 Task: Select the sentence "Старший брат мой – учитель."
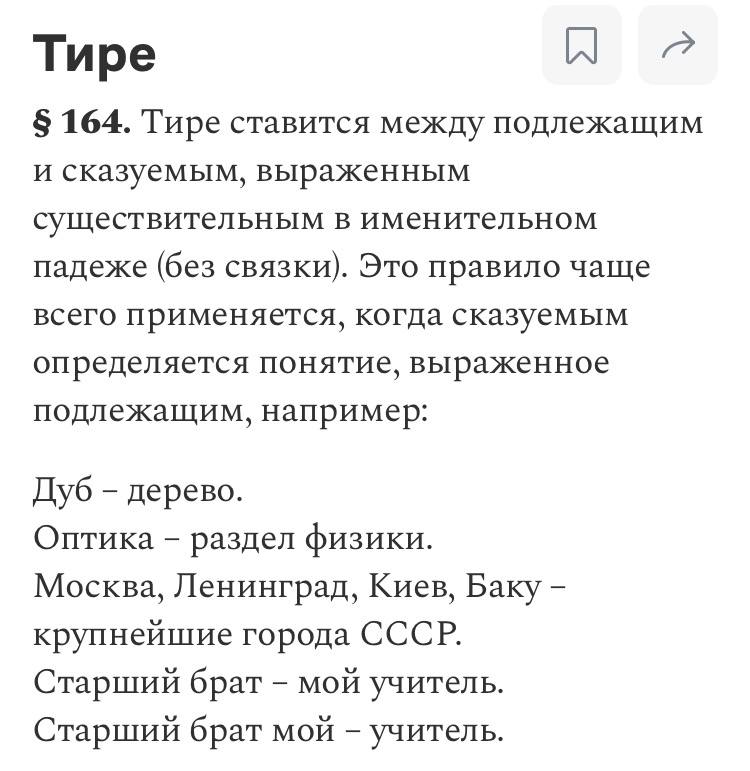click(x=269, y=730)
